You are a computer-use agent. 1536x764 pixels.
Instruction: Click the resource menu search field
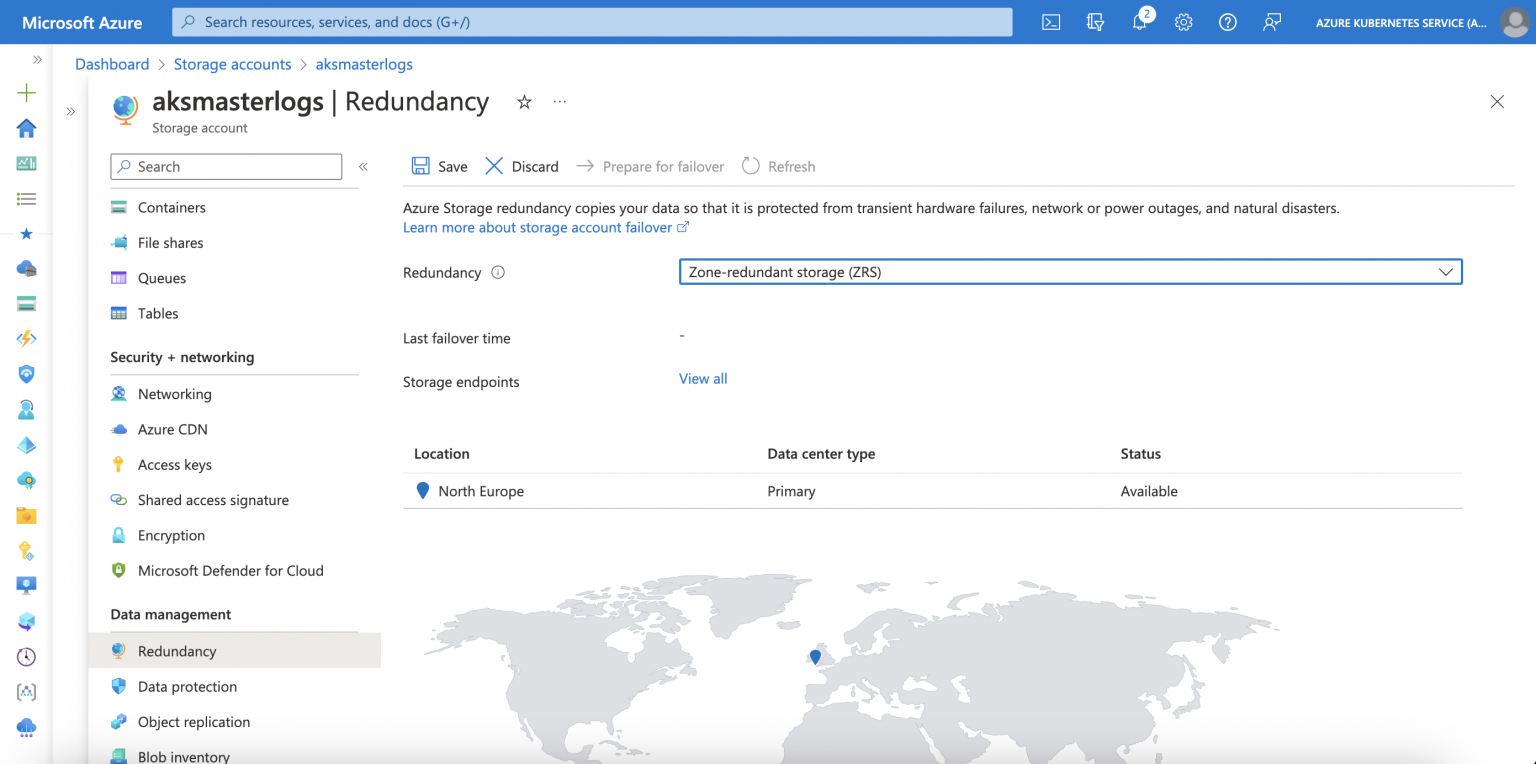(x=225, y=166)
